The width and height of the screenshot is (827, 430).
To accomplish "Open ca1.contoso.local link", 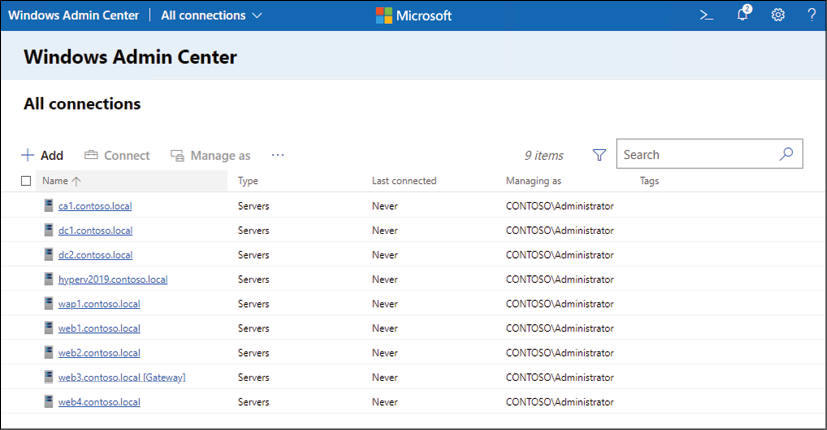I will point(95,206).
